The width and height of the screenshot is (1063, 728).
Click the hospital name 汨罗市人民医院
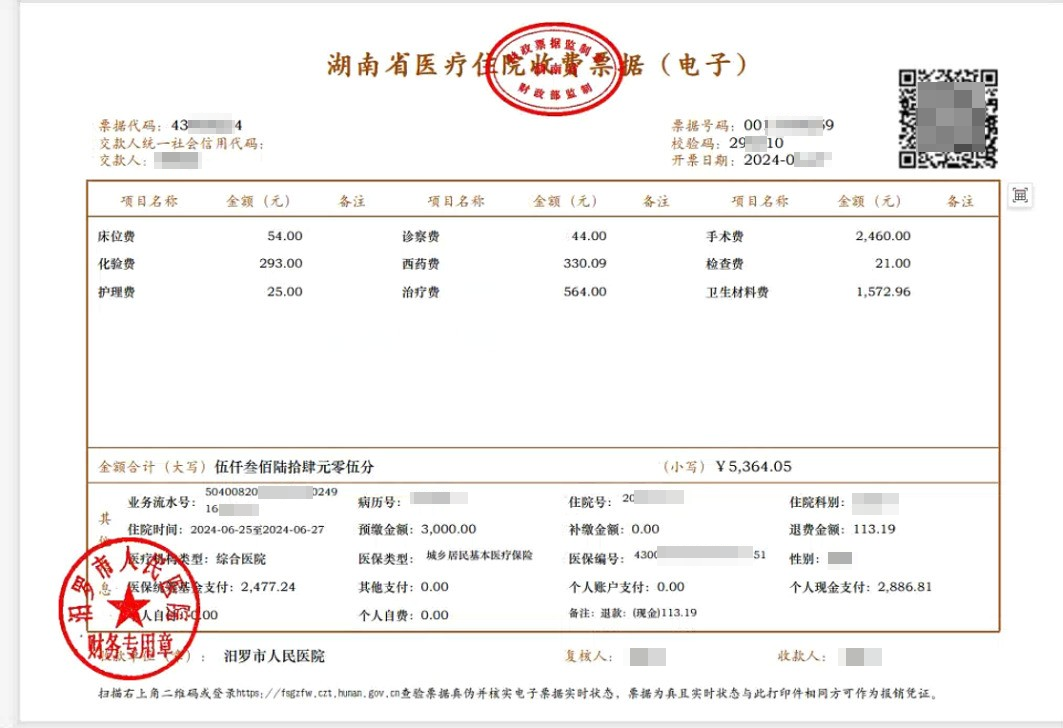[274, 656]
